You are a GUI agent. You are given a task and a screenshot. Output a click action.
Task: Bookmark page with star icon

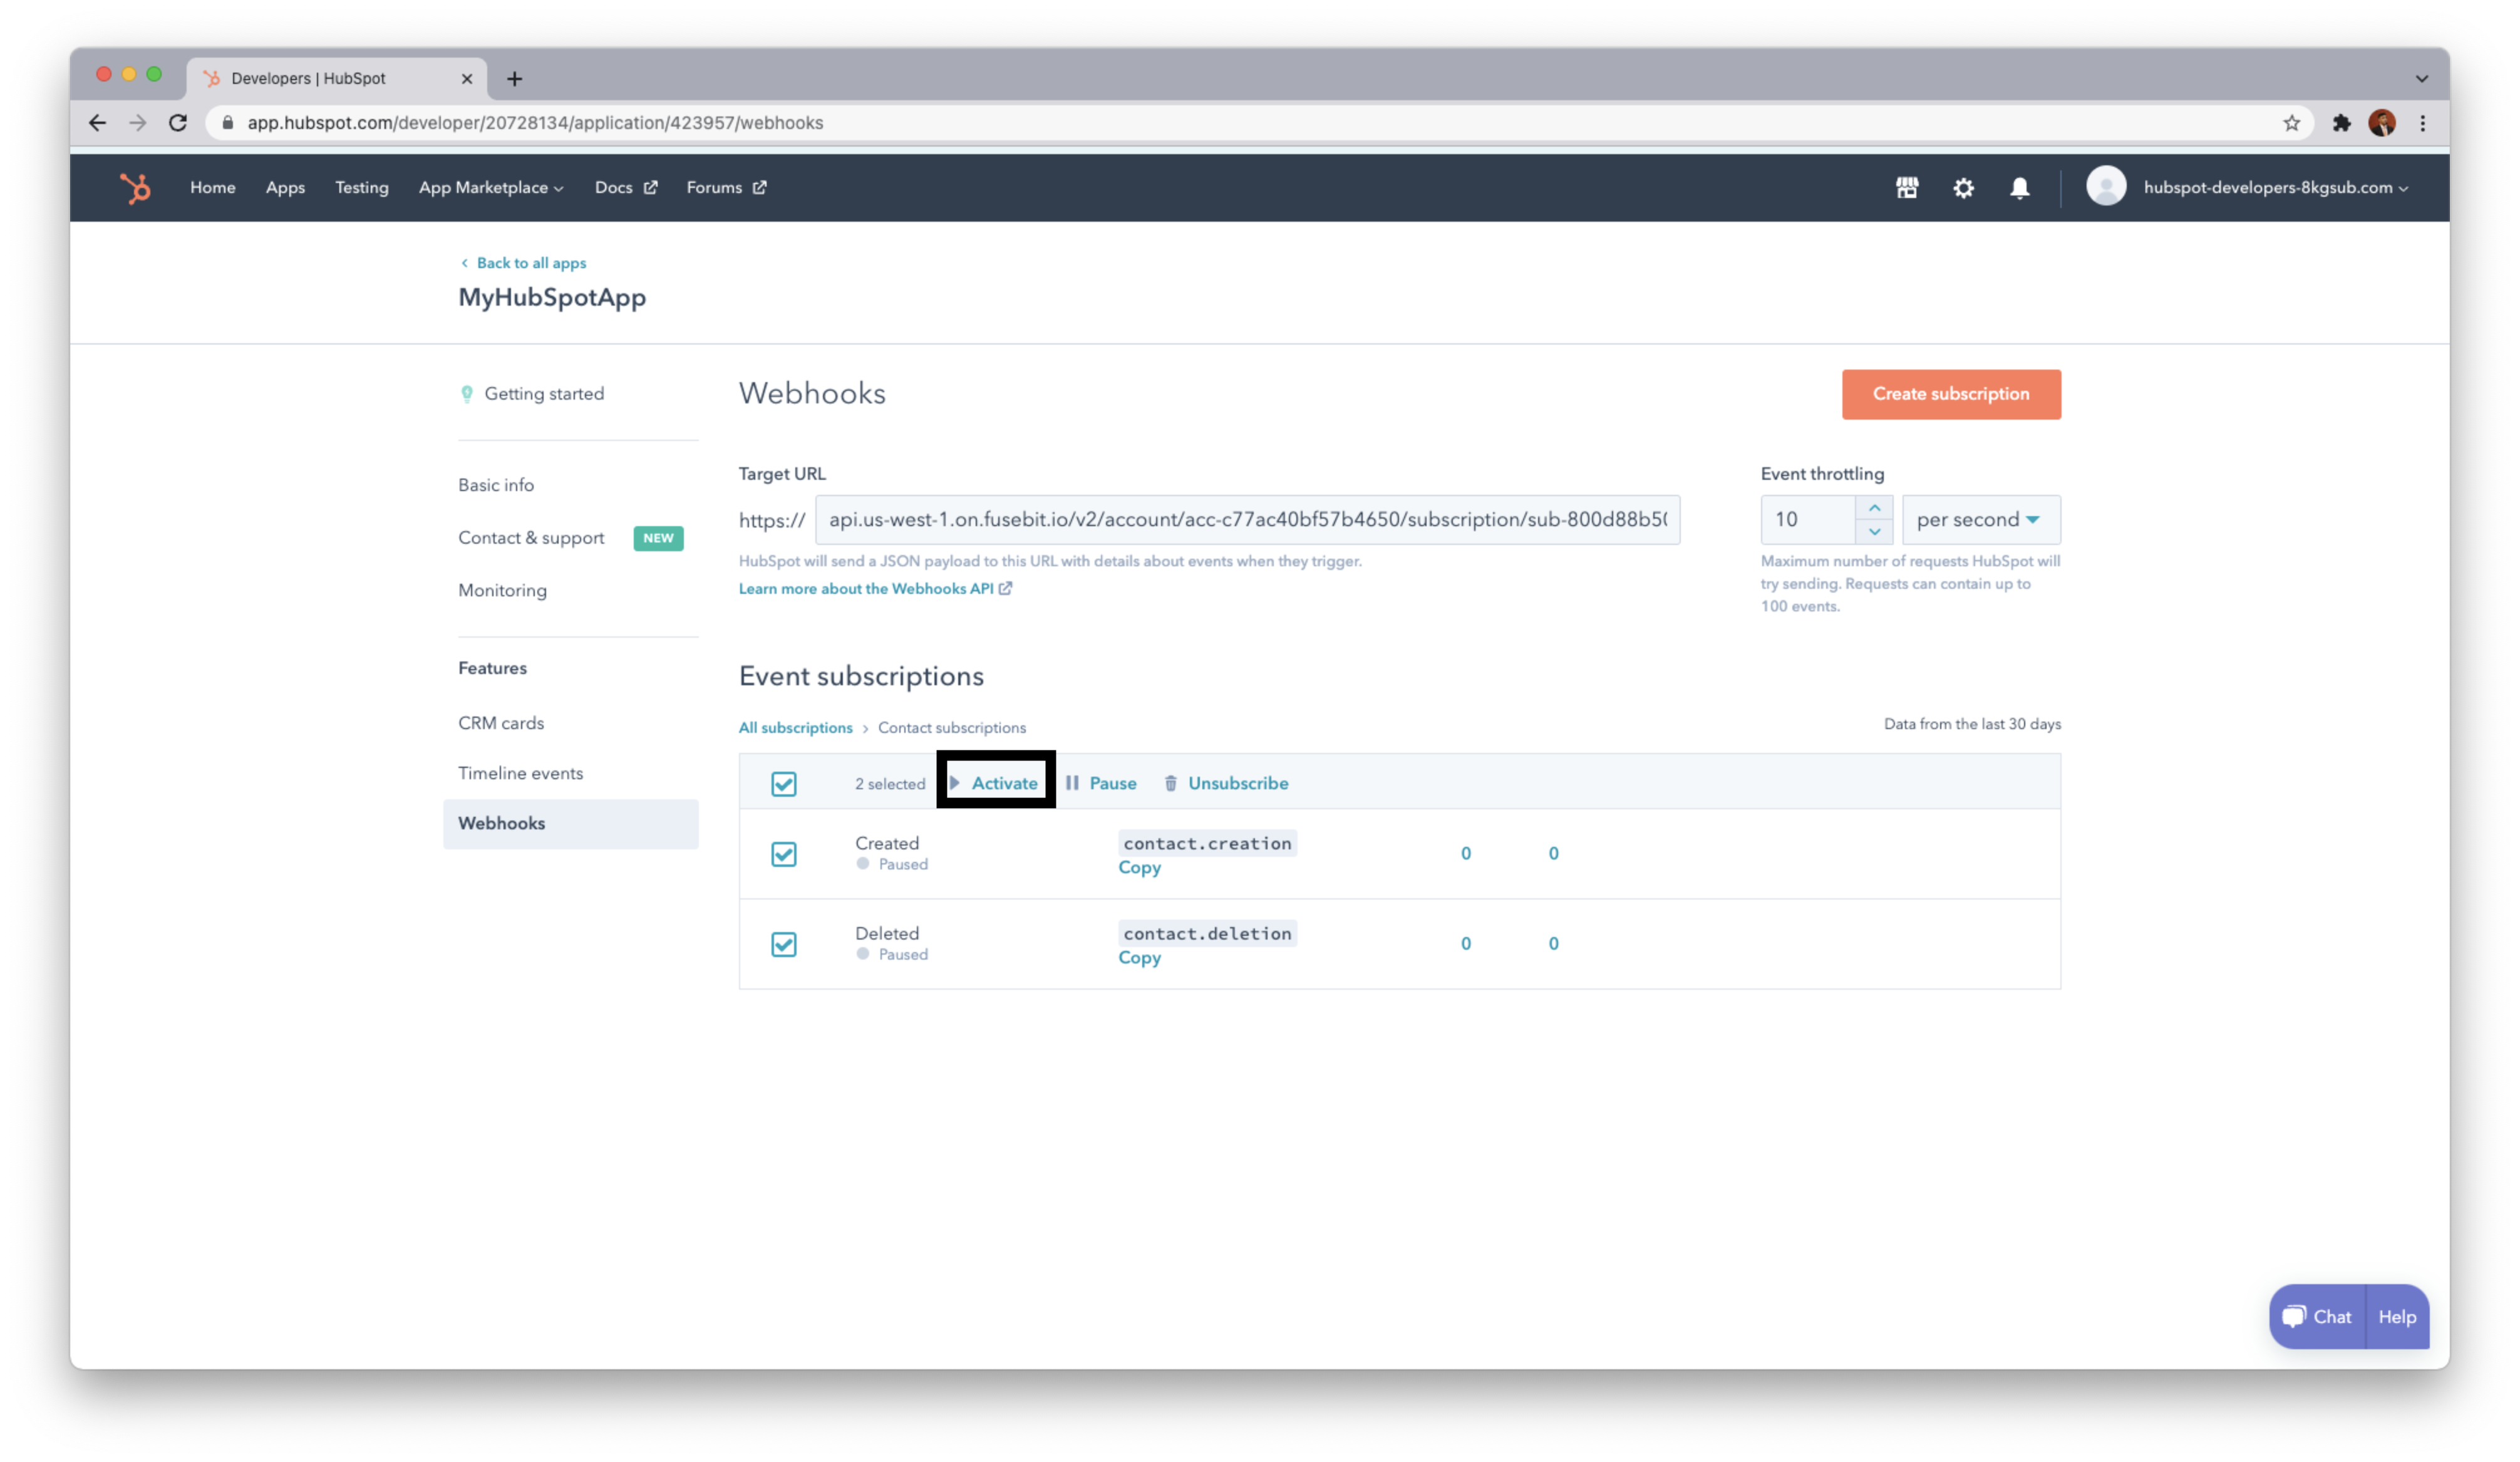[x=2291, y=123]
